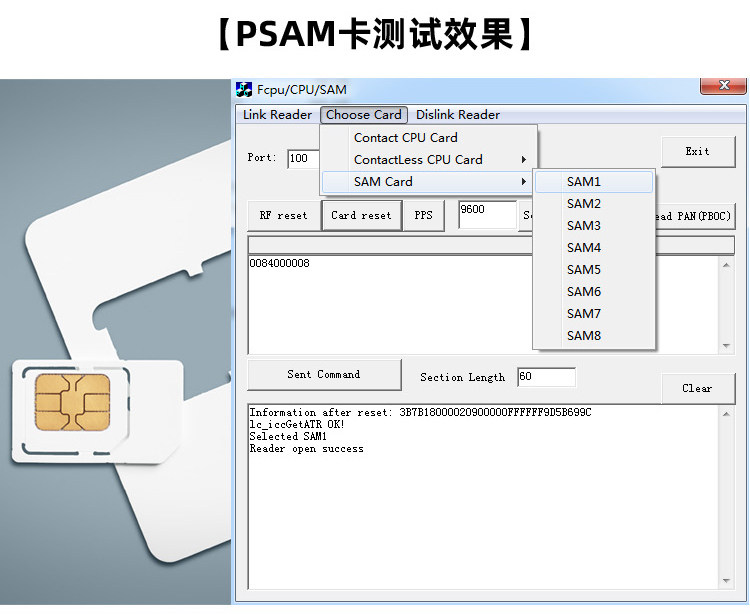Choose SAM2 from the submenu
The image size is (750, 614).
click(594, 204)
